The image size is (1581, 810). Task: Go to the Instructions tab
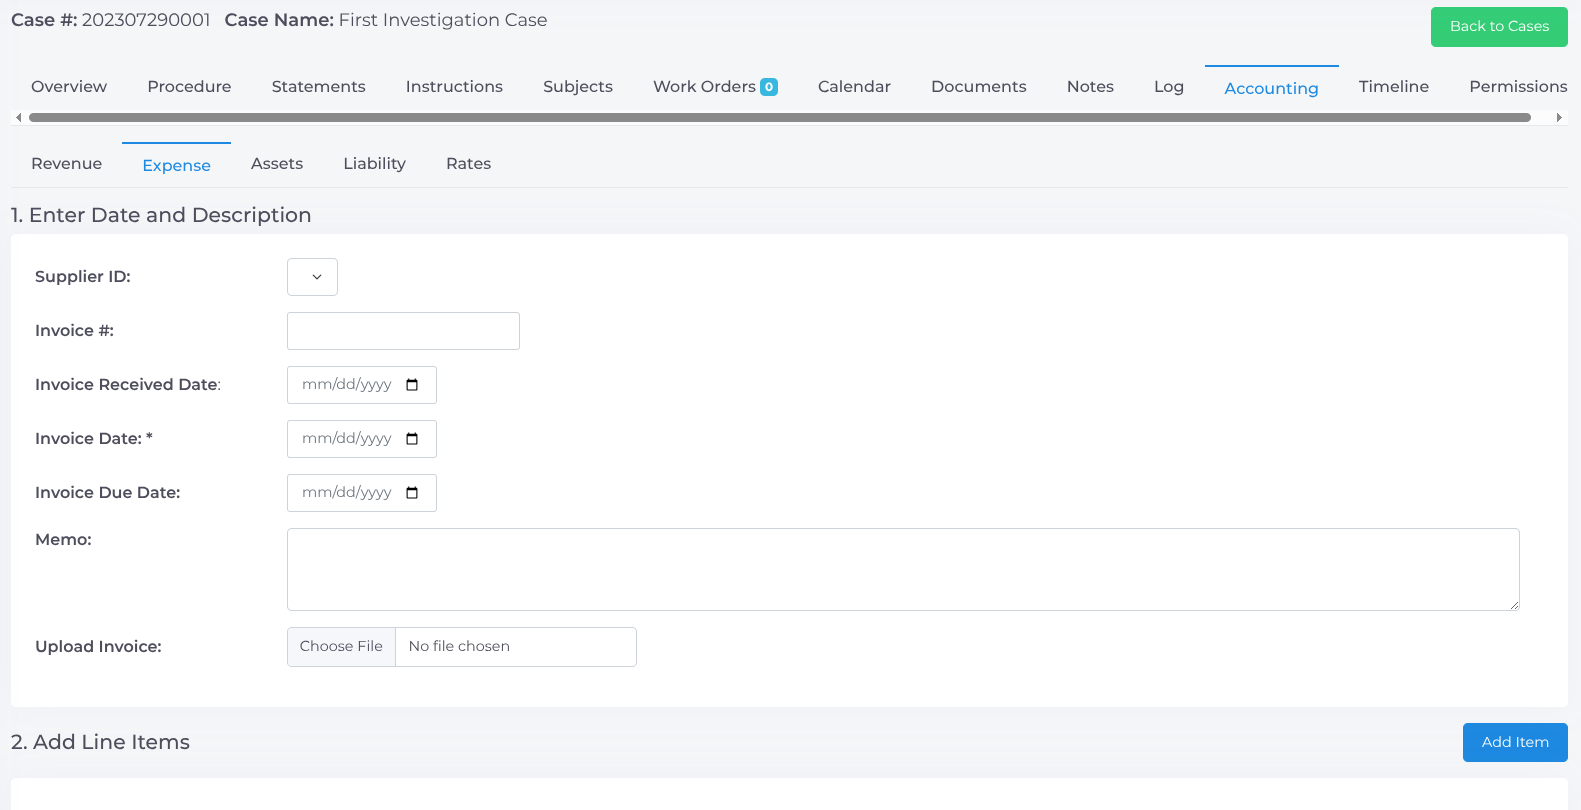[454, 87]
